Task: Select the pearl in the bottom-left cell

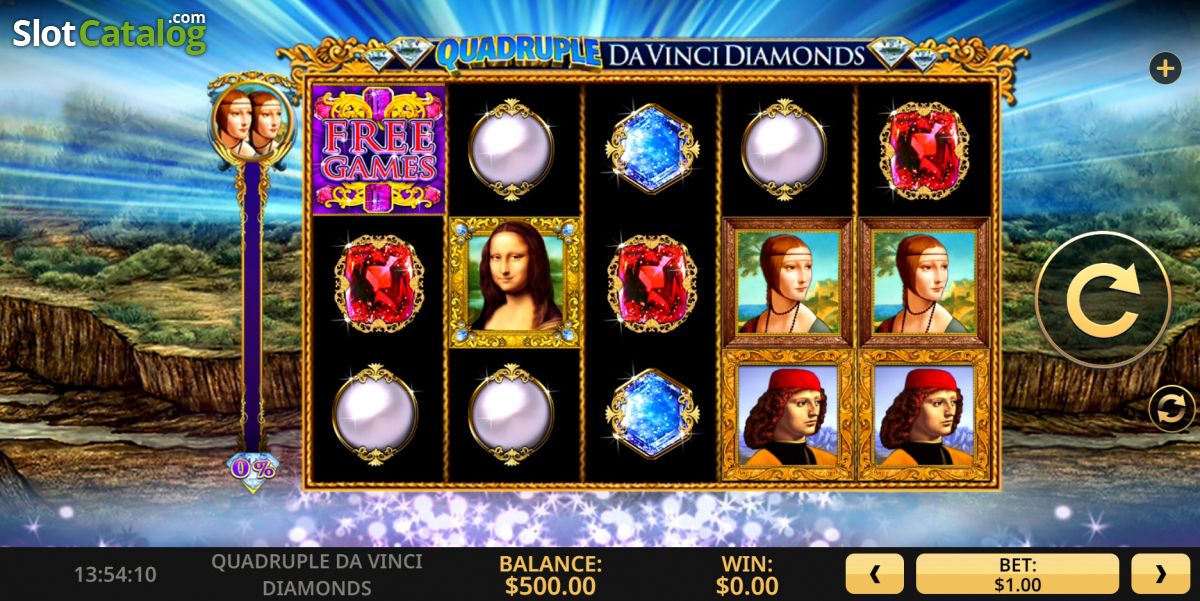Action: pyautogui.click(x=376, y=413)
